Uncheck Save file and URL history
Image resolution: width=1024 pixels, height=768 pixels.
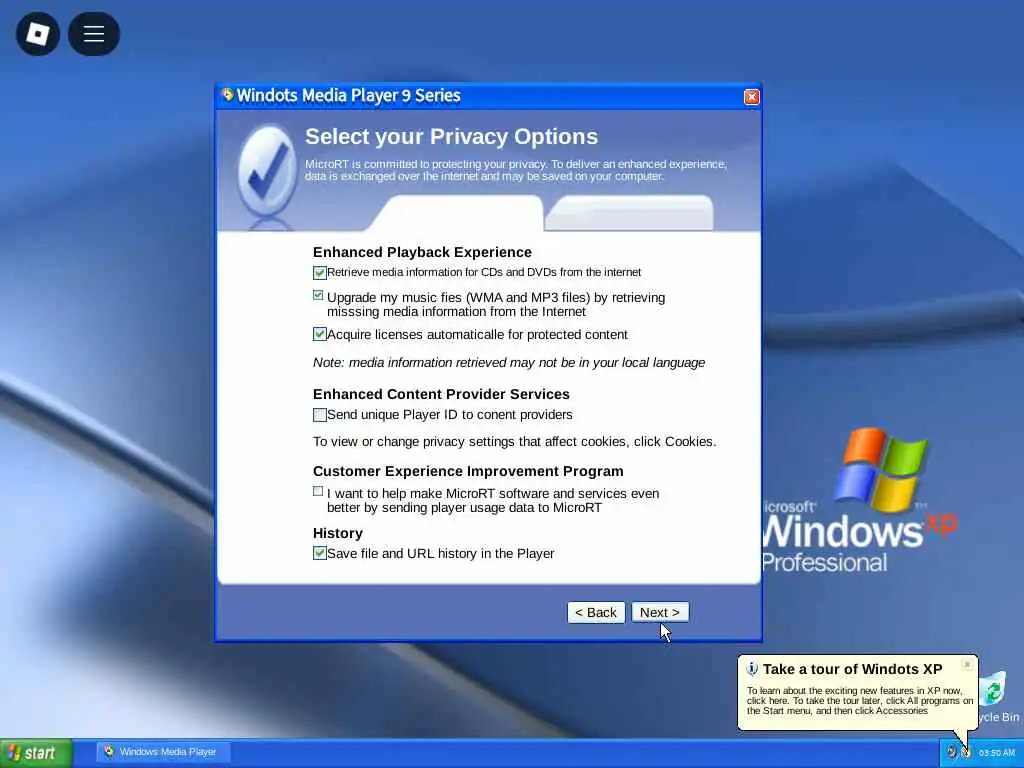[319, 553]
